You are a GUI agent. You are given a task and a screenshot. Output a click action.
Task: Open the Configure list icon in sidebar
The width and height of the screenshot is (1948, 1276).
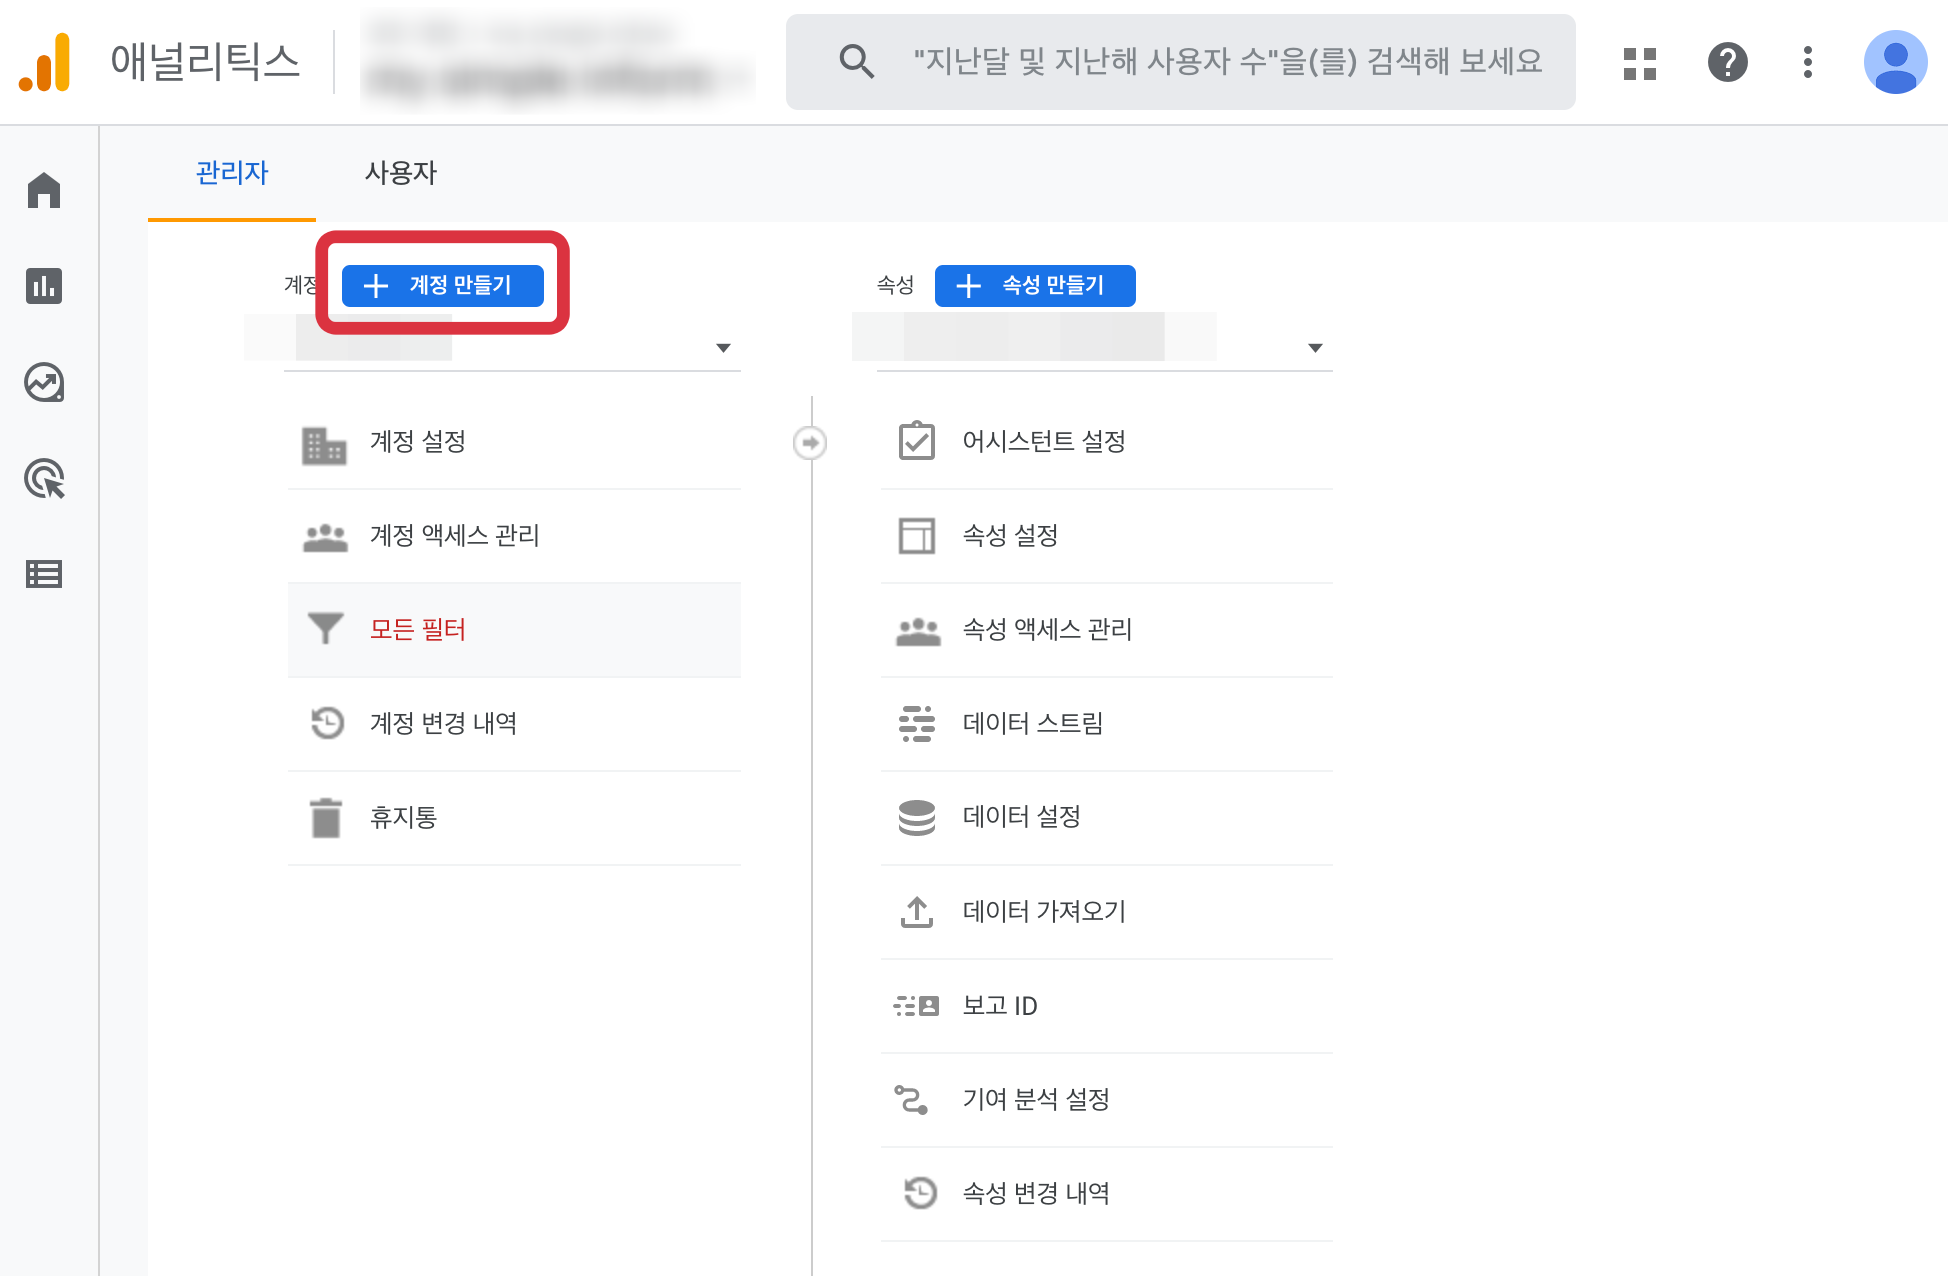44,574
